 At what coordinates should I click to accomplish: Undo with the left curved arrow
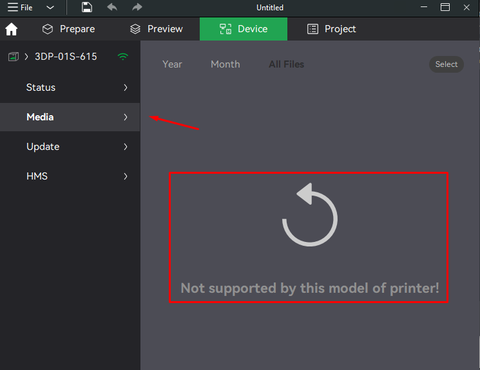(x=112, y=7)
